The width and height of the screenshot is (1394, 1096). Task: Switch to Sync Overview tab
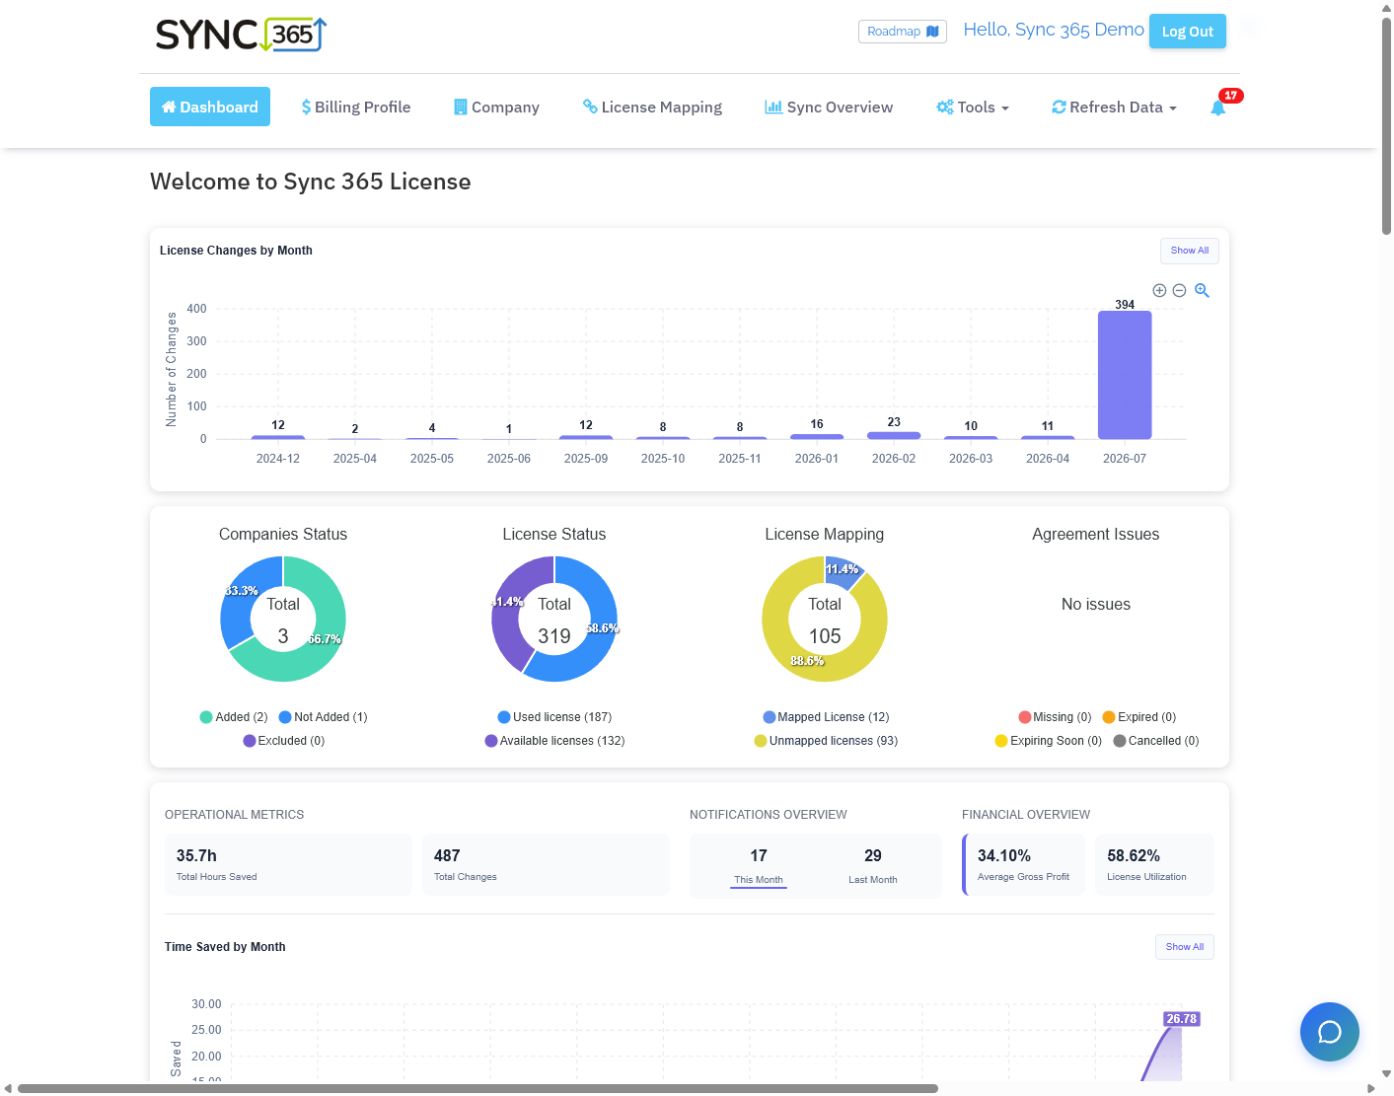(829, 107)
